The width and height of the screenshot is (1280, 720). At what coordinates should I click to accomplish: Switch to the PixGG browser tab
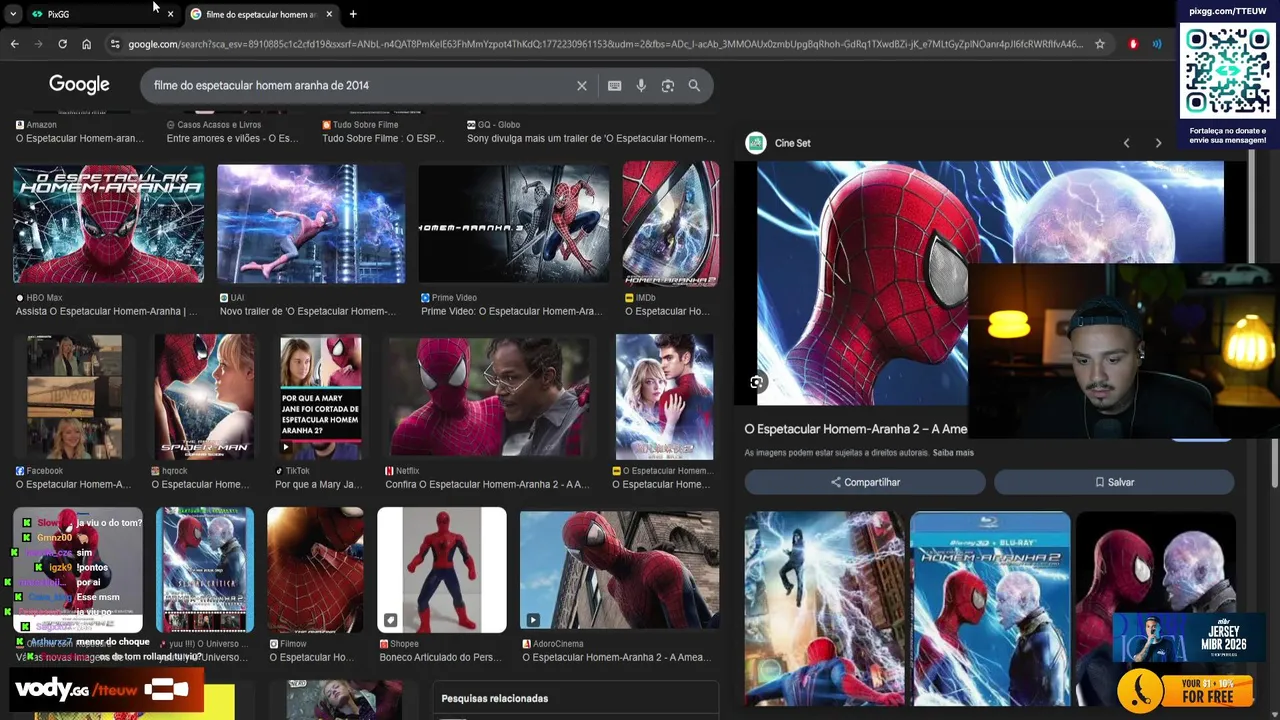[100, 14]
